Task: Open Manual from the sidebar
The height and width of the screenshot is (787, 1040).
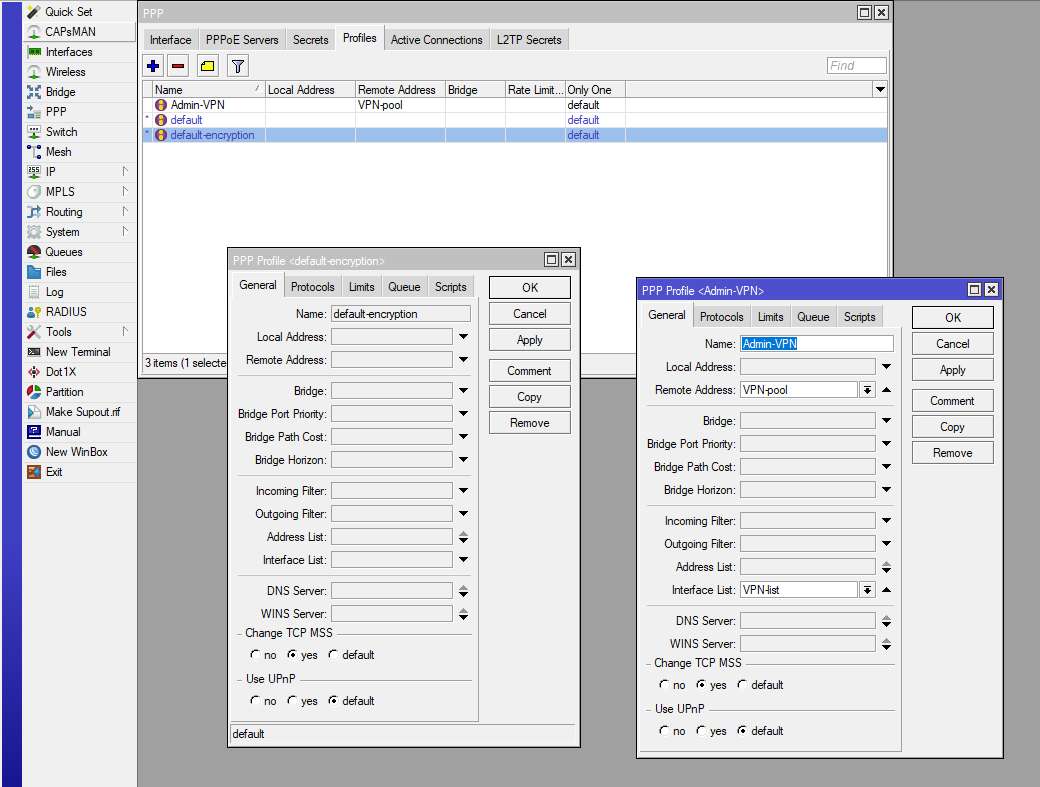Action: (x=63, y=432)
